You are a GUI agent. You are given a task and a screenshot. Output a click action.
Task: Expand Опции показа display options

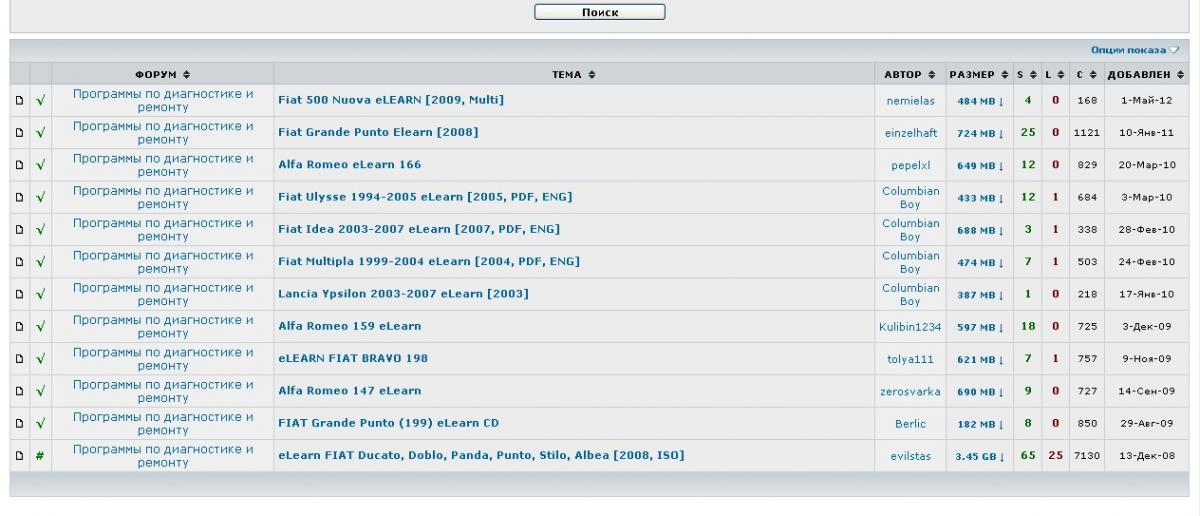coord(1135,49)
